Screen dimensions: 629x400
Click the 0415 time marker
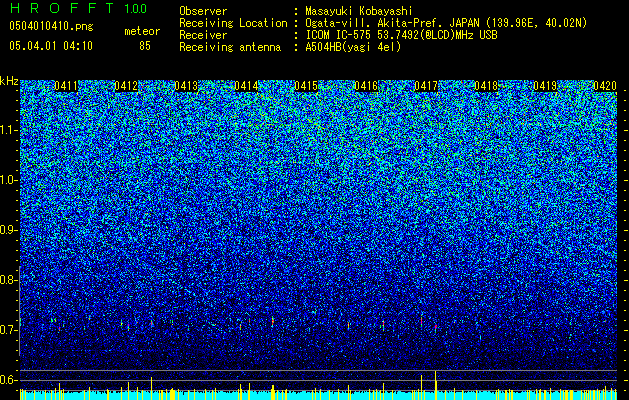pyautogui.click(x=306, y=86)
